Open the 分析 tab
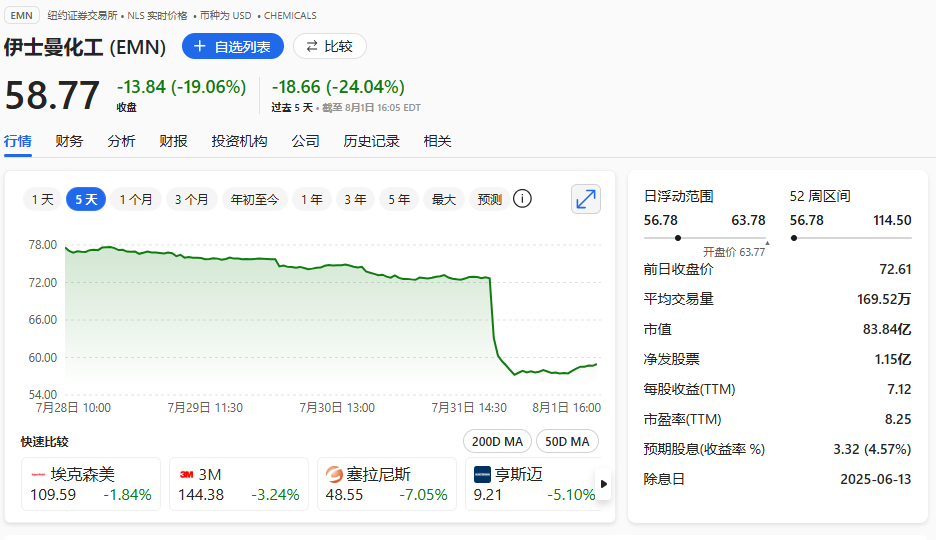Viewport: 936px width, 540px height. pos(121,141)
